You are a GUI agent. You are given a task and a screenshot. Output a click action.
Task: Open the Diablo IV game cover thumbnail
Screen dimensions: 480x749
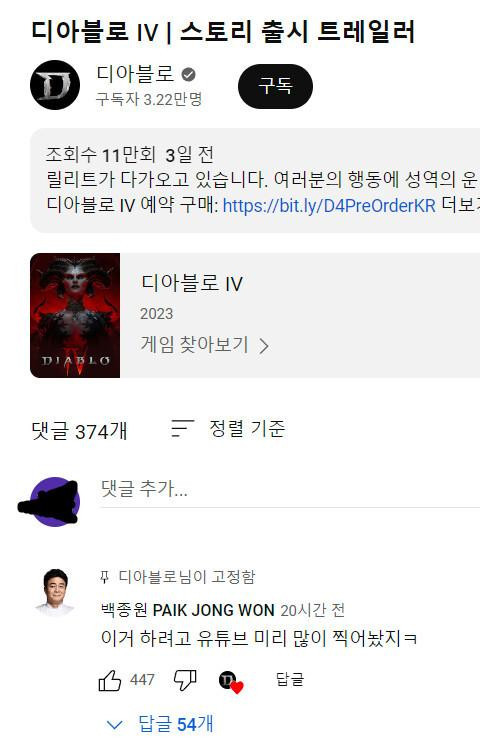point(75,315)
